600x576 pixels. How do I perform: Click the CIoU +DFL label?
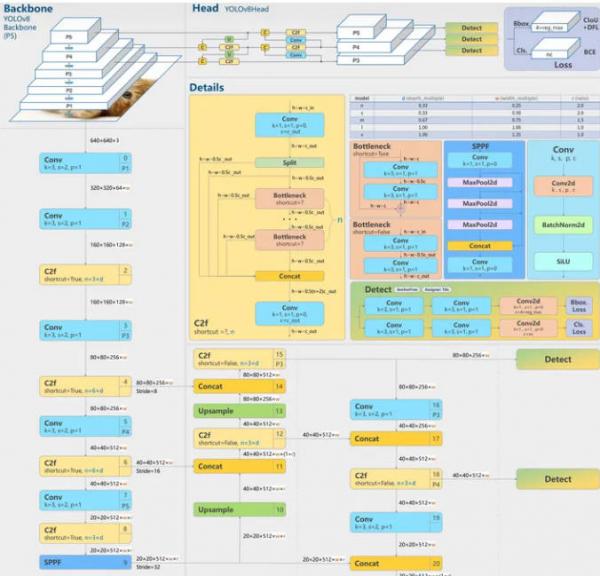590,23
